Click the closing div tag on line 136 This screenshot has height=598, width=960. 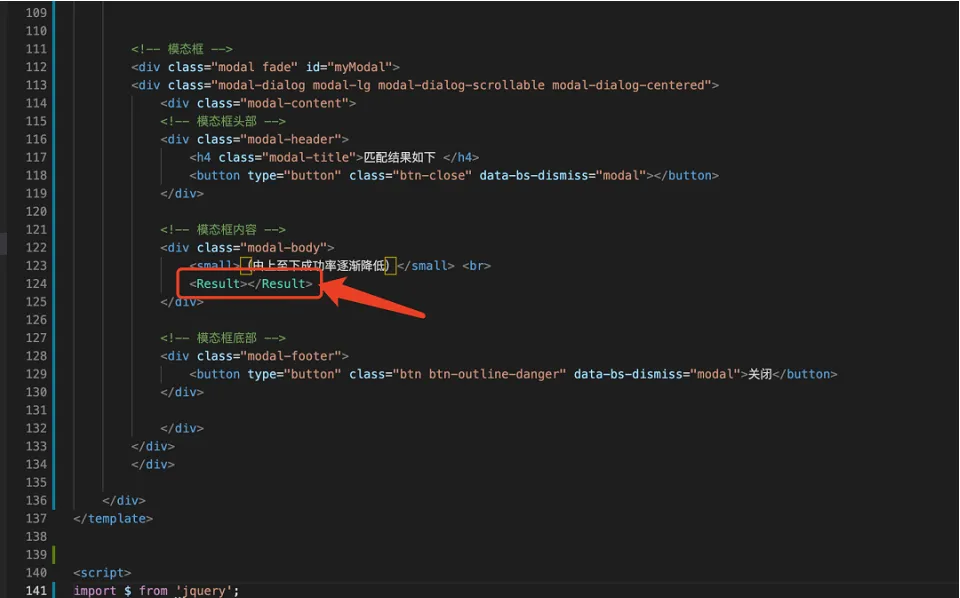(x=124, y=500)
